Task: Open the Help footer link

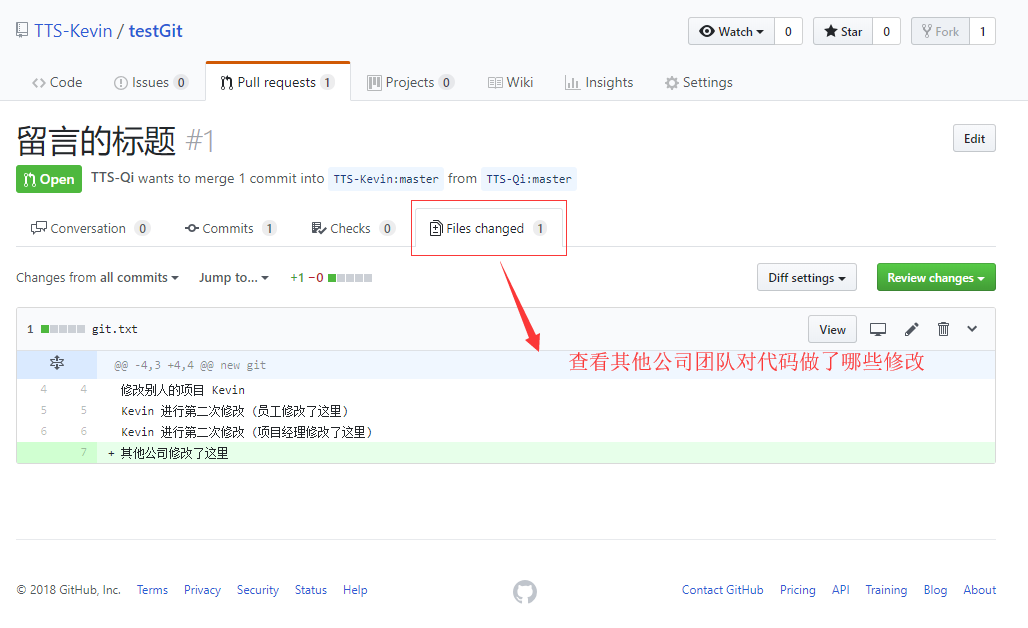Action: (x=355, y=590)
